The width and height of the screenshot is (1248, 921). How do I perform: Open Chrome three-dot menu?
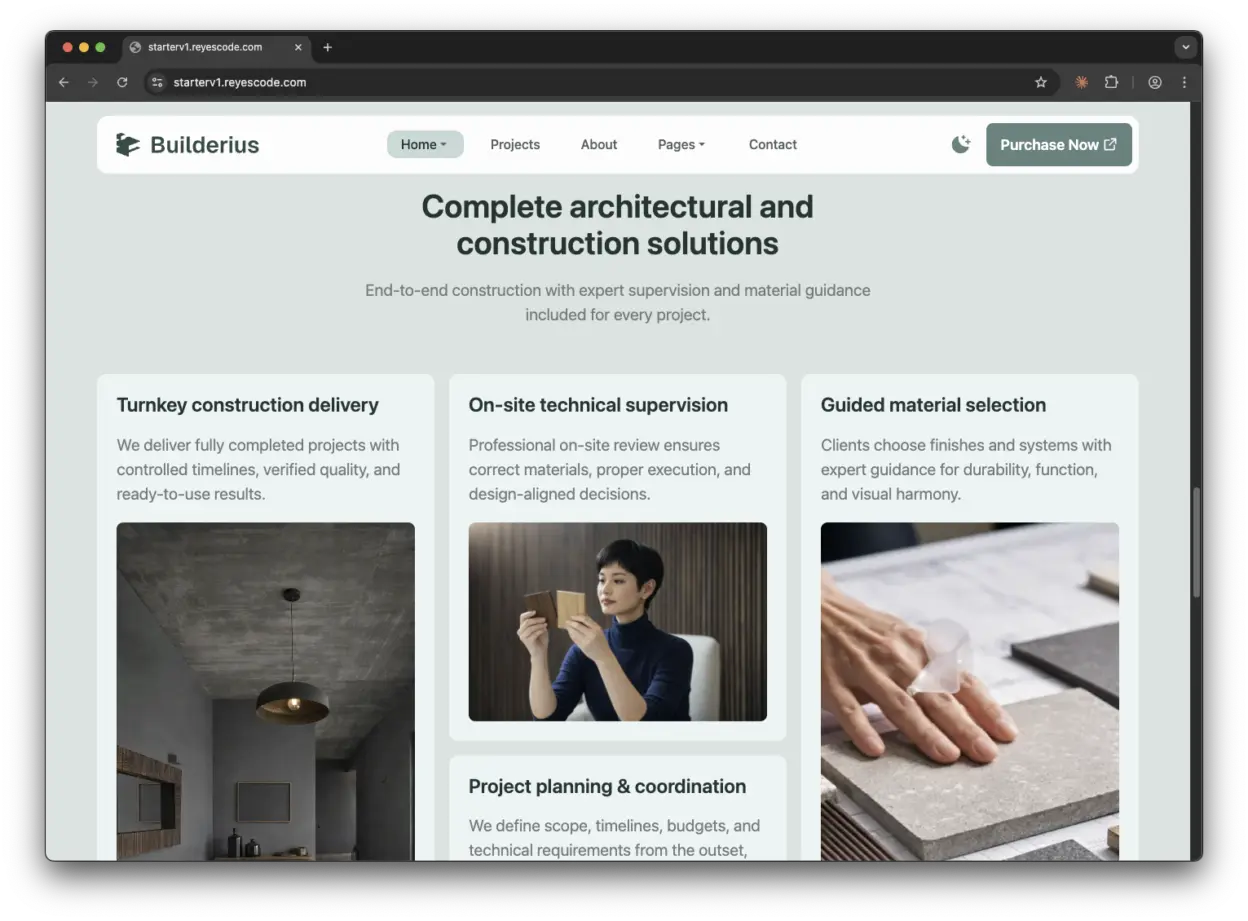pyautogui.click(x=1184, y=82)
